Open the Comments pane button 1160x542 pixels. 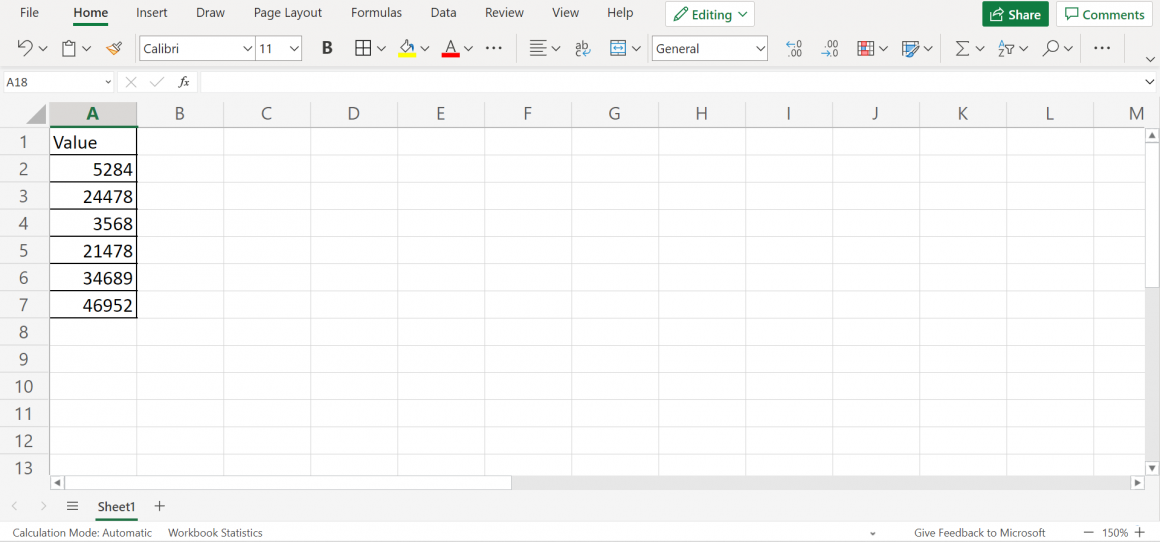(x=1104, y=14)
